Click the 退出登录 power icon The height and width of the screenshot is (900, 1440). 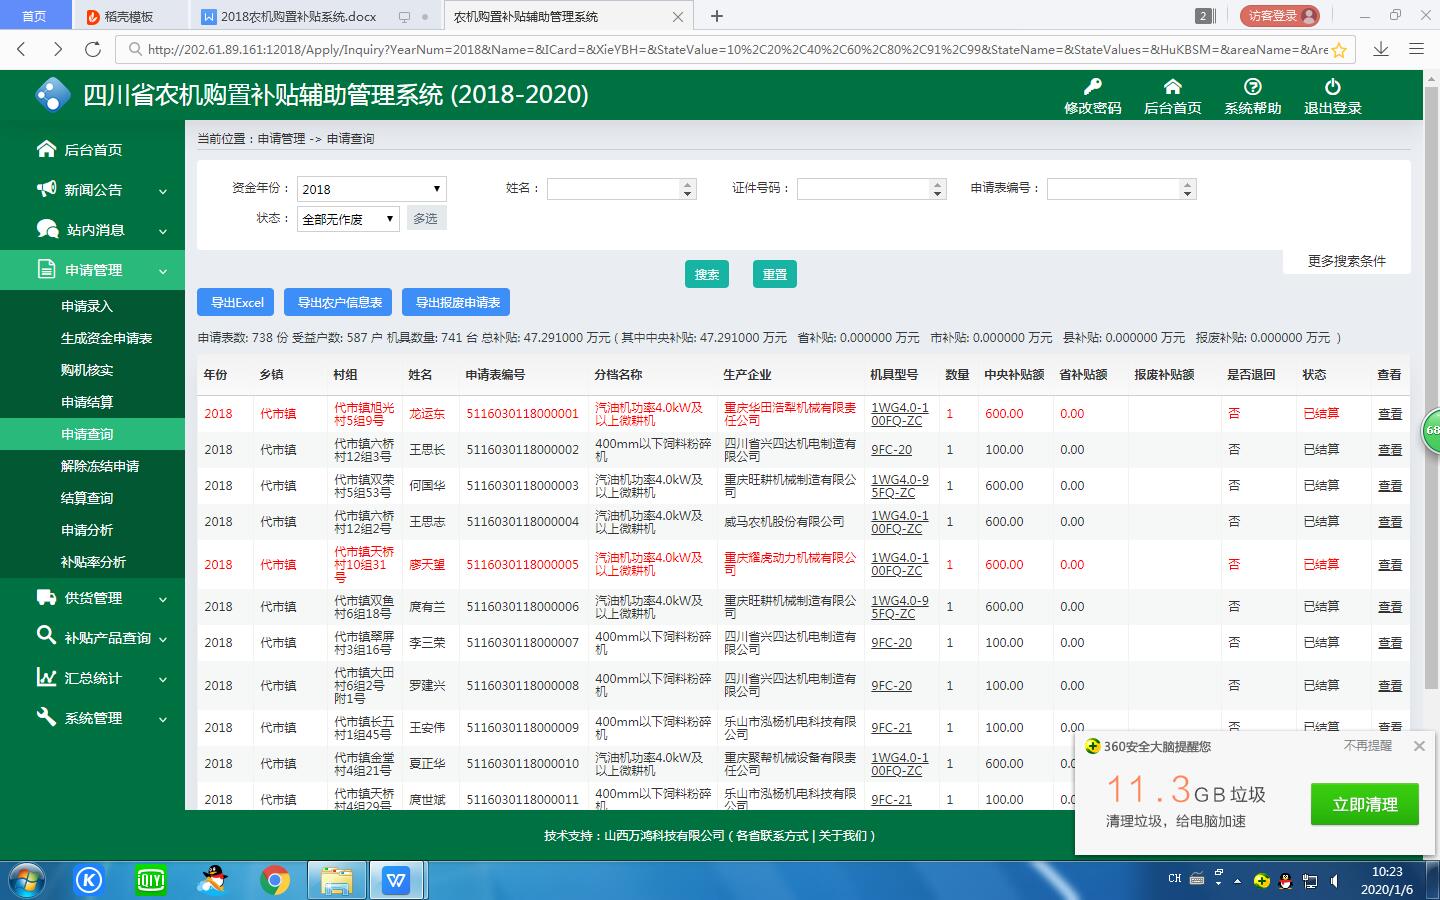[x=1332, y=87]
